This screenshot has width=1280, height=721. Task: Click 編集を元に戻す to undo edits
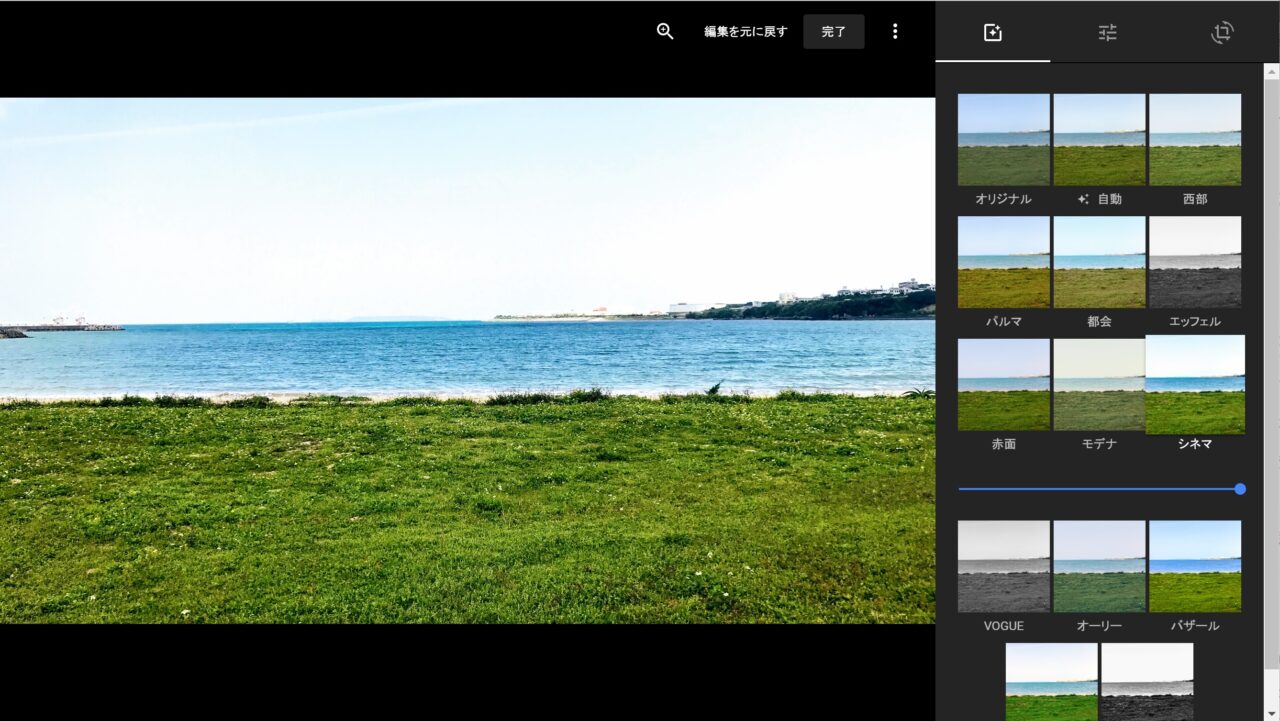pos(745,31)
